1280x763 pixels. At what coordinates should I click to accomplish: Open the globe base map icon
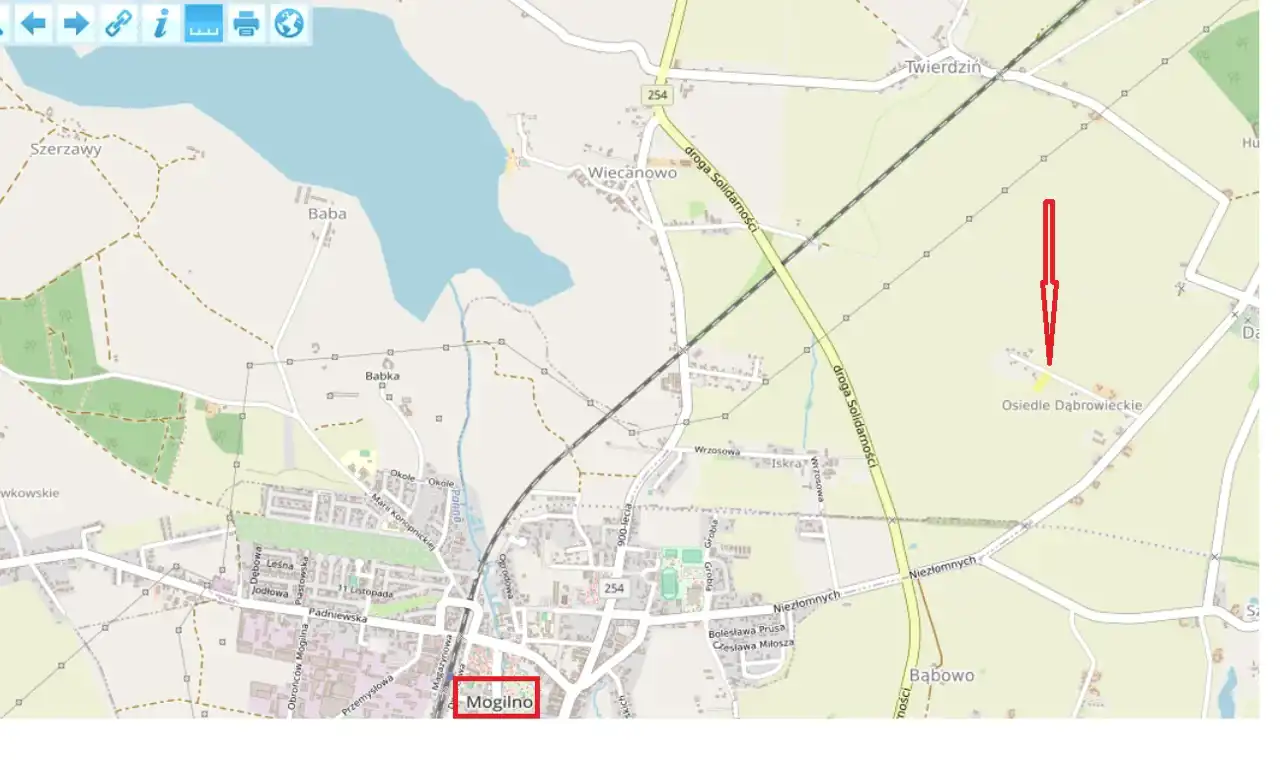(288, 23)
